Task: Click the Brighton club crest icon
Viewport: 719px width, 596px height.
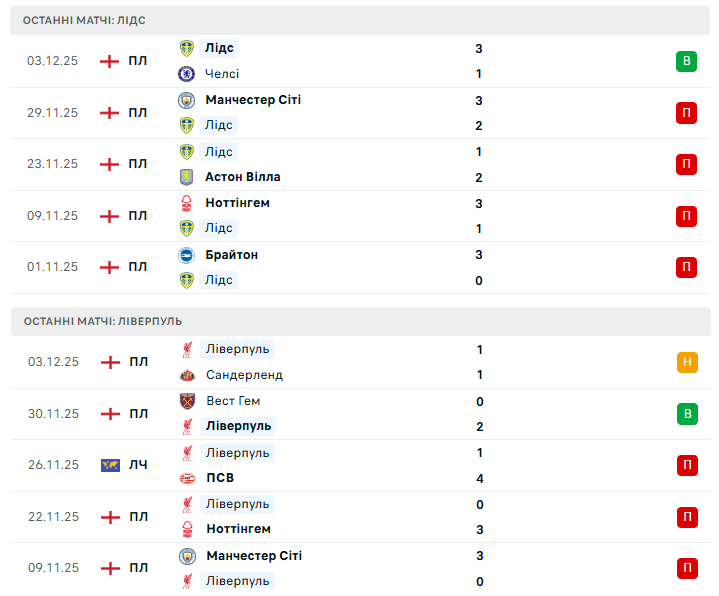Action: [x=186, y=255]
